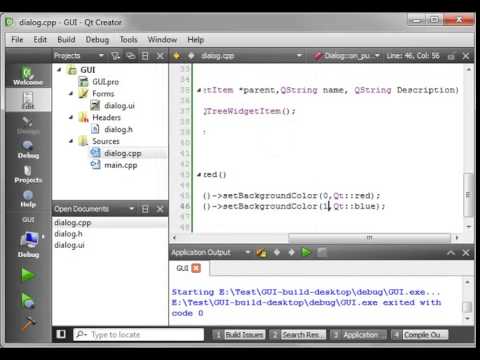The image size is (480, 360).
Task: Open the Compile Output pane
Action: click(420, 334)
